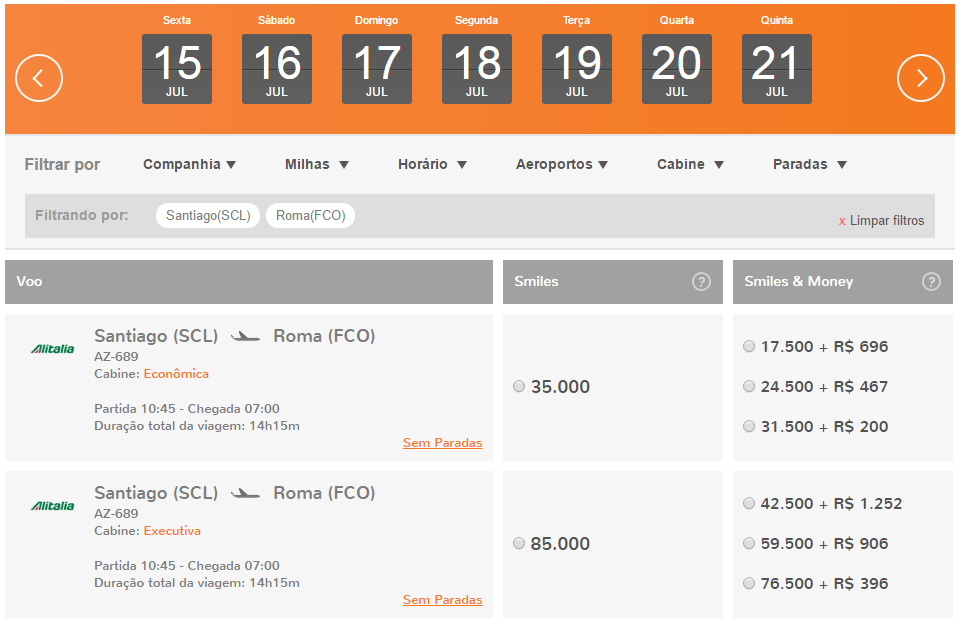
Task: Expand the Paradas filter dropdown
Action: click(x=810, y=164)
